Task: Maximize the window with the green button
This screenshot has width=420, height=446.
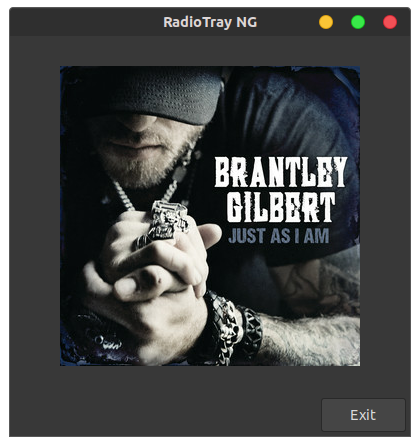Action: [358, 22]
